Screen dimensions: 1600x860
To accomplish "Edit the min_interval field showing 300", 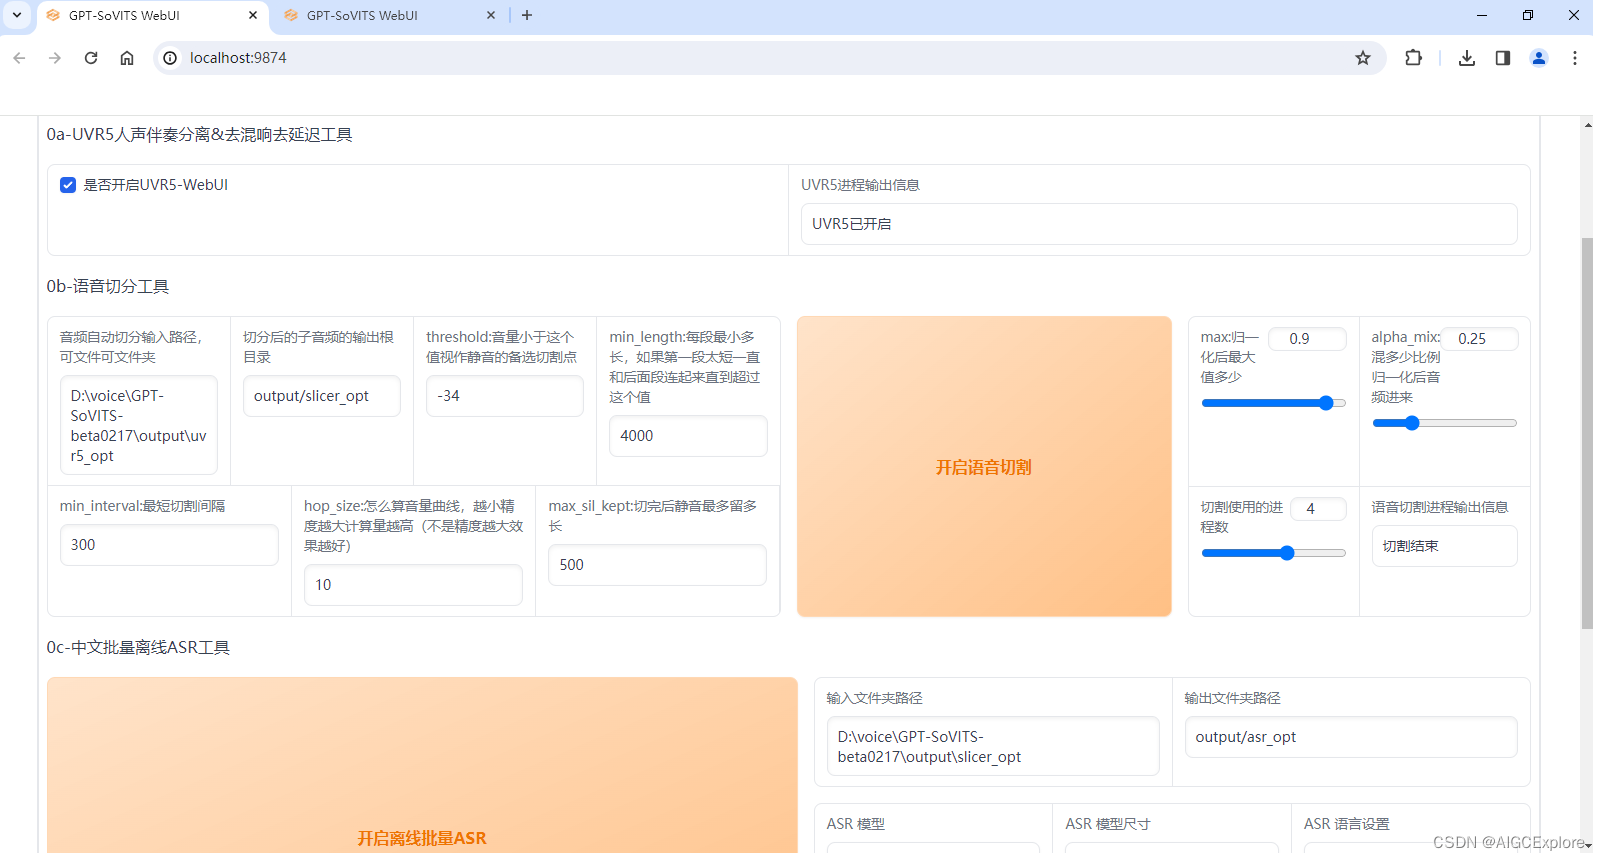I will pos(169,545).
